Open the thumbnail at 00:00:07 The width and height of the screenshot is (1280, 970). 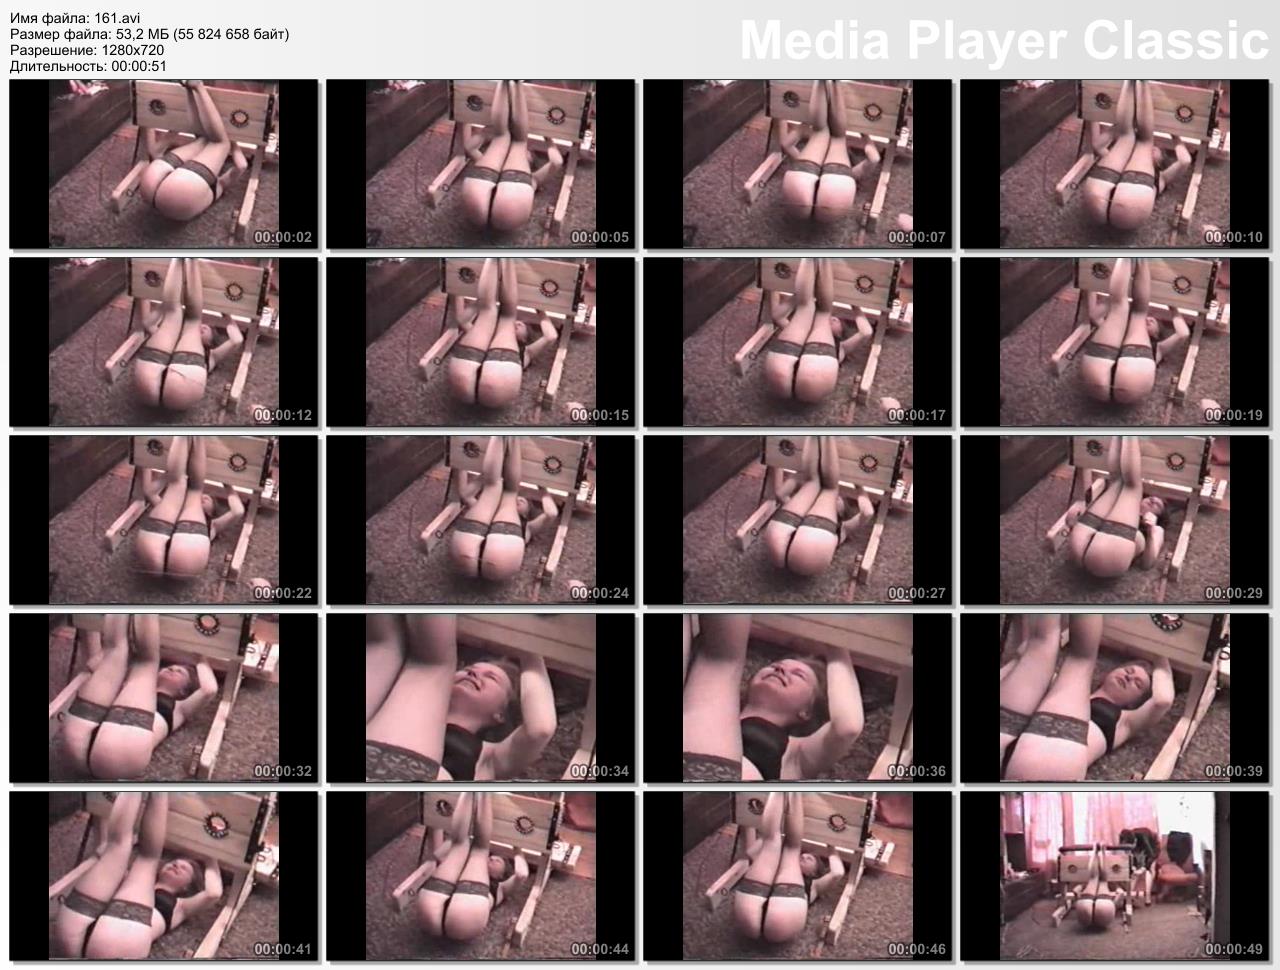point(798,165)
